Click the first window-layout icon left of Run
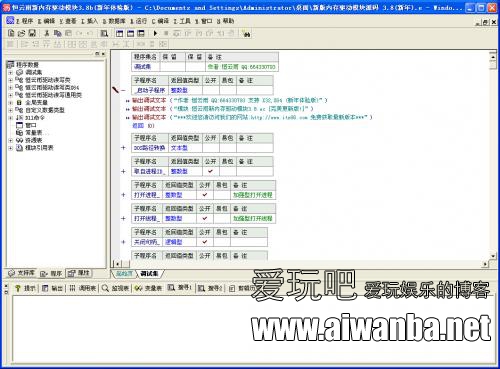This screenshot has width=500, height=369. pyautogui.click(x=119, y=33)
